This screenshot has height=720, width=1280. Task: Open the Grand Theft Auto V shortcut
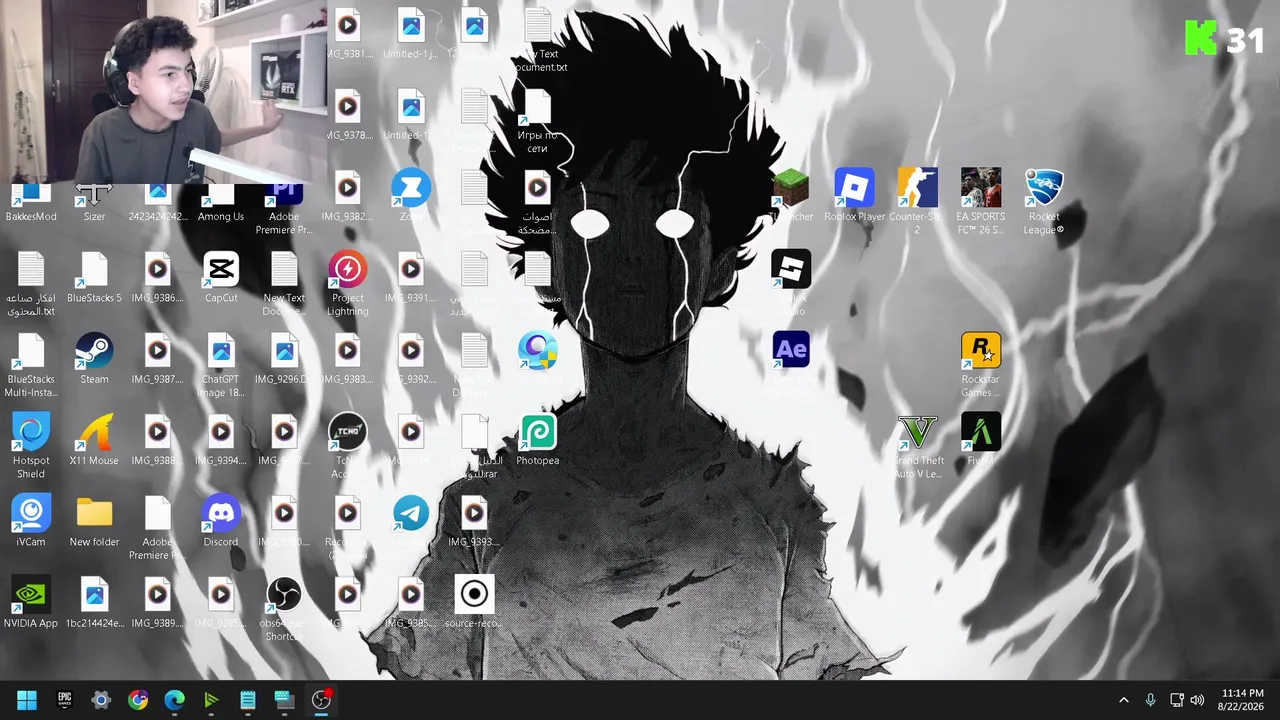tap(917, 447)
